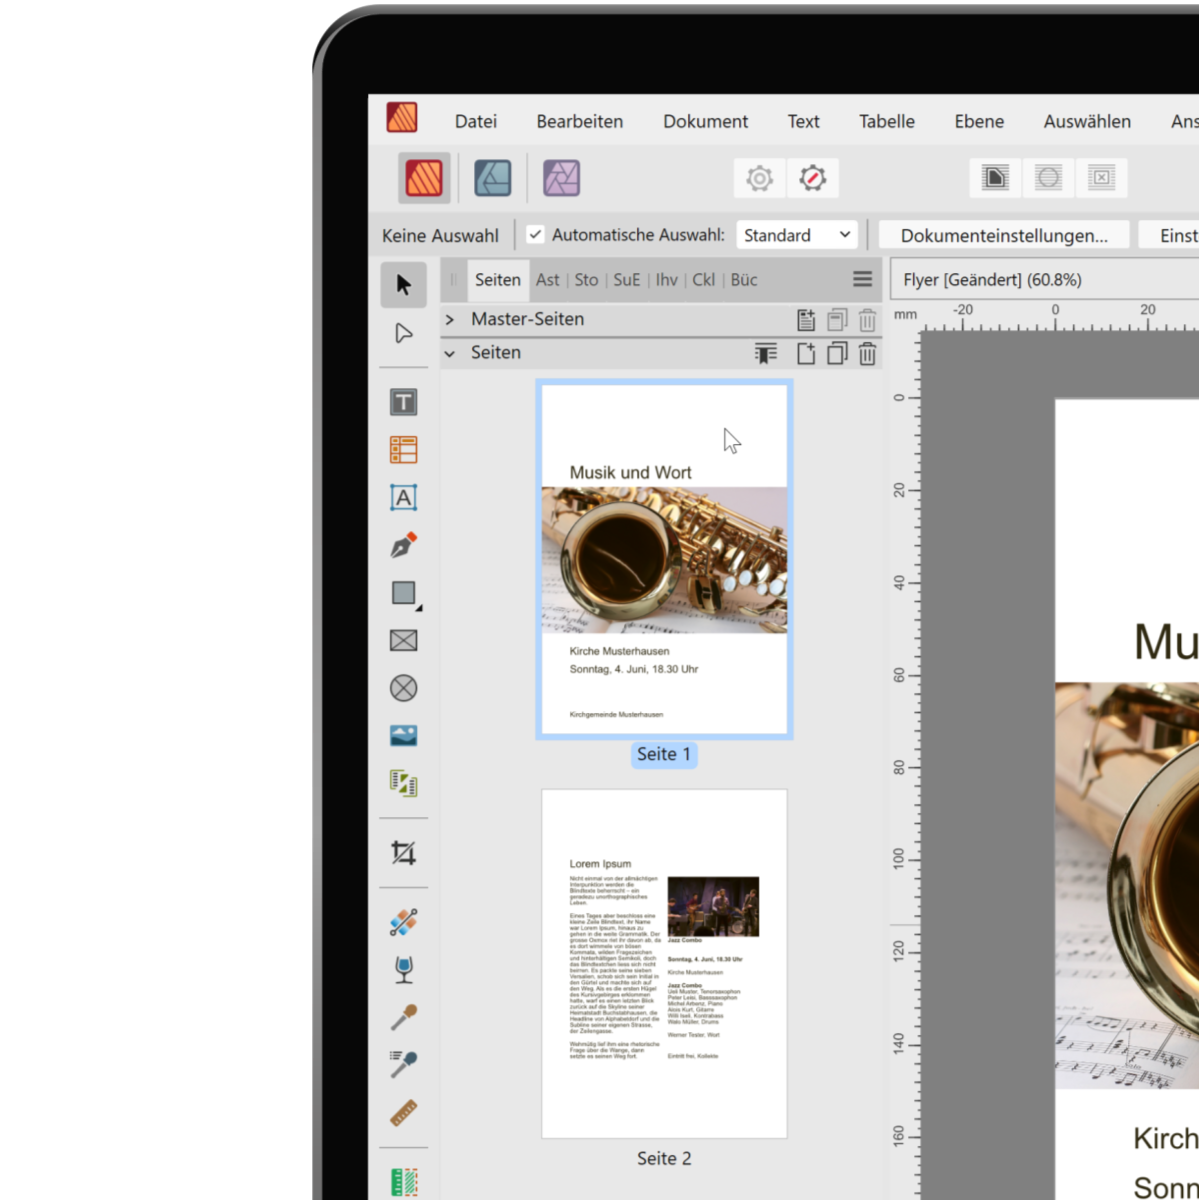1199x1200 pixels.
Task: Open the Datei menu
Action: (475, 121)
